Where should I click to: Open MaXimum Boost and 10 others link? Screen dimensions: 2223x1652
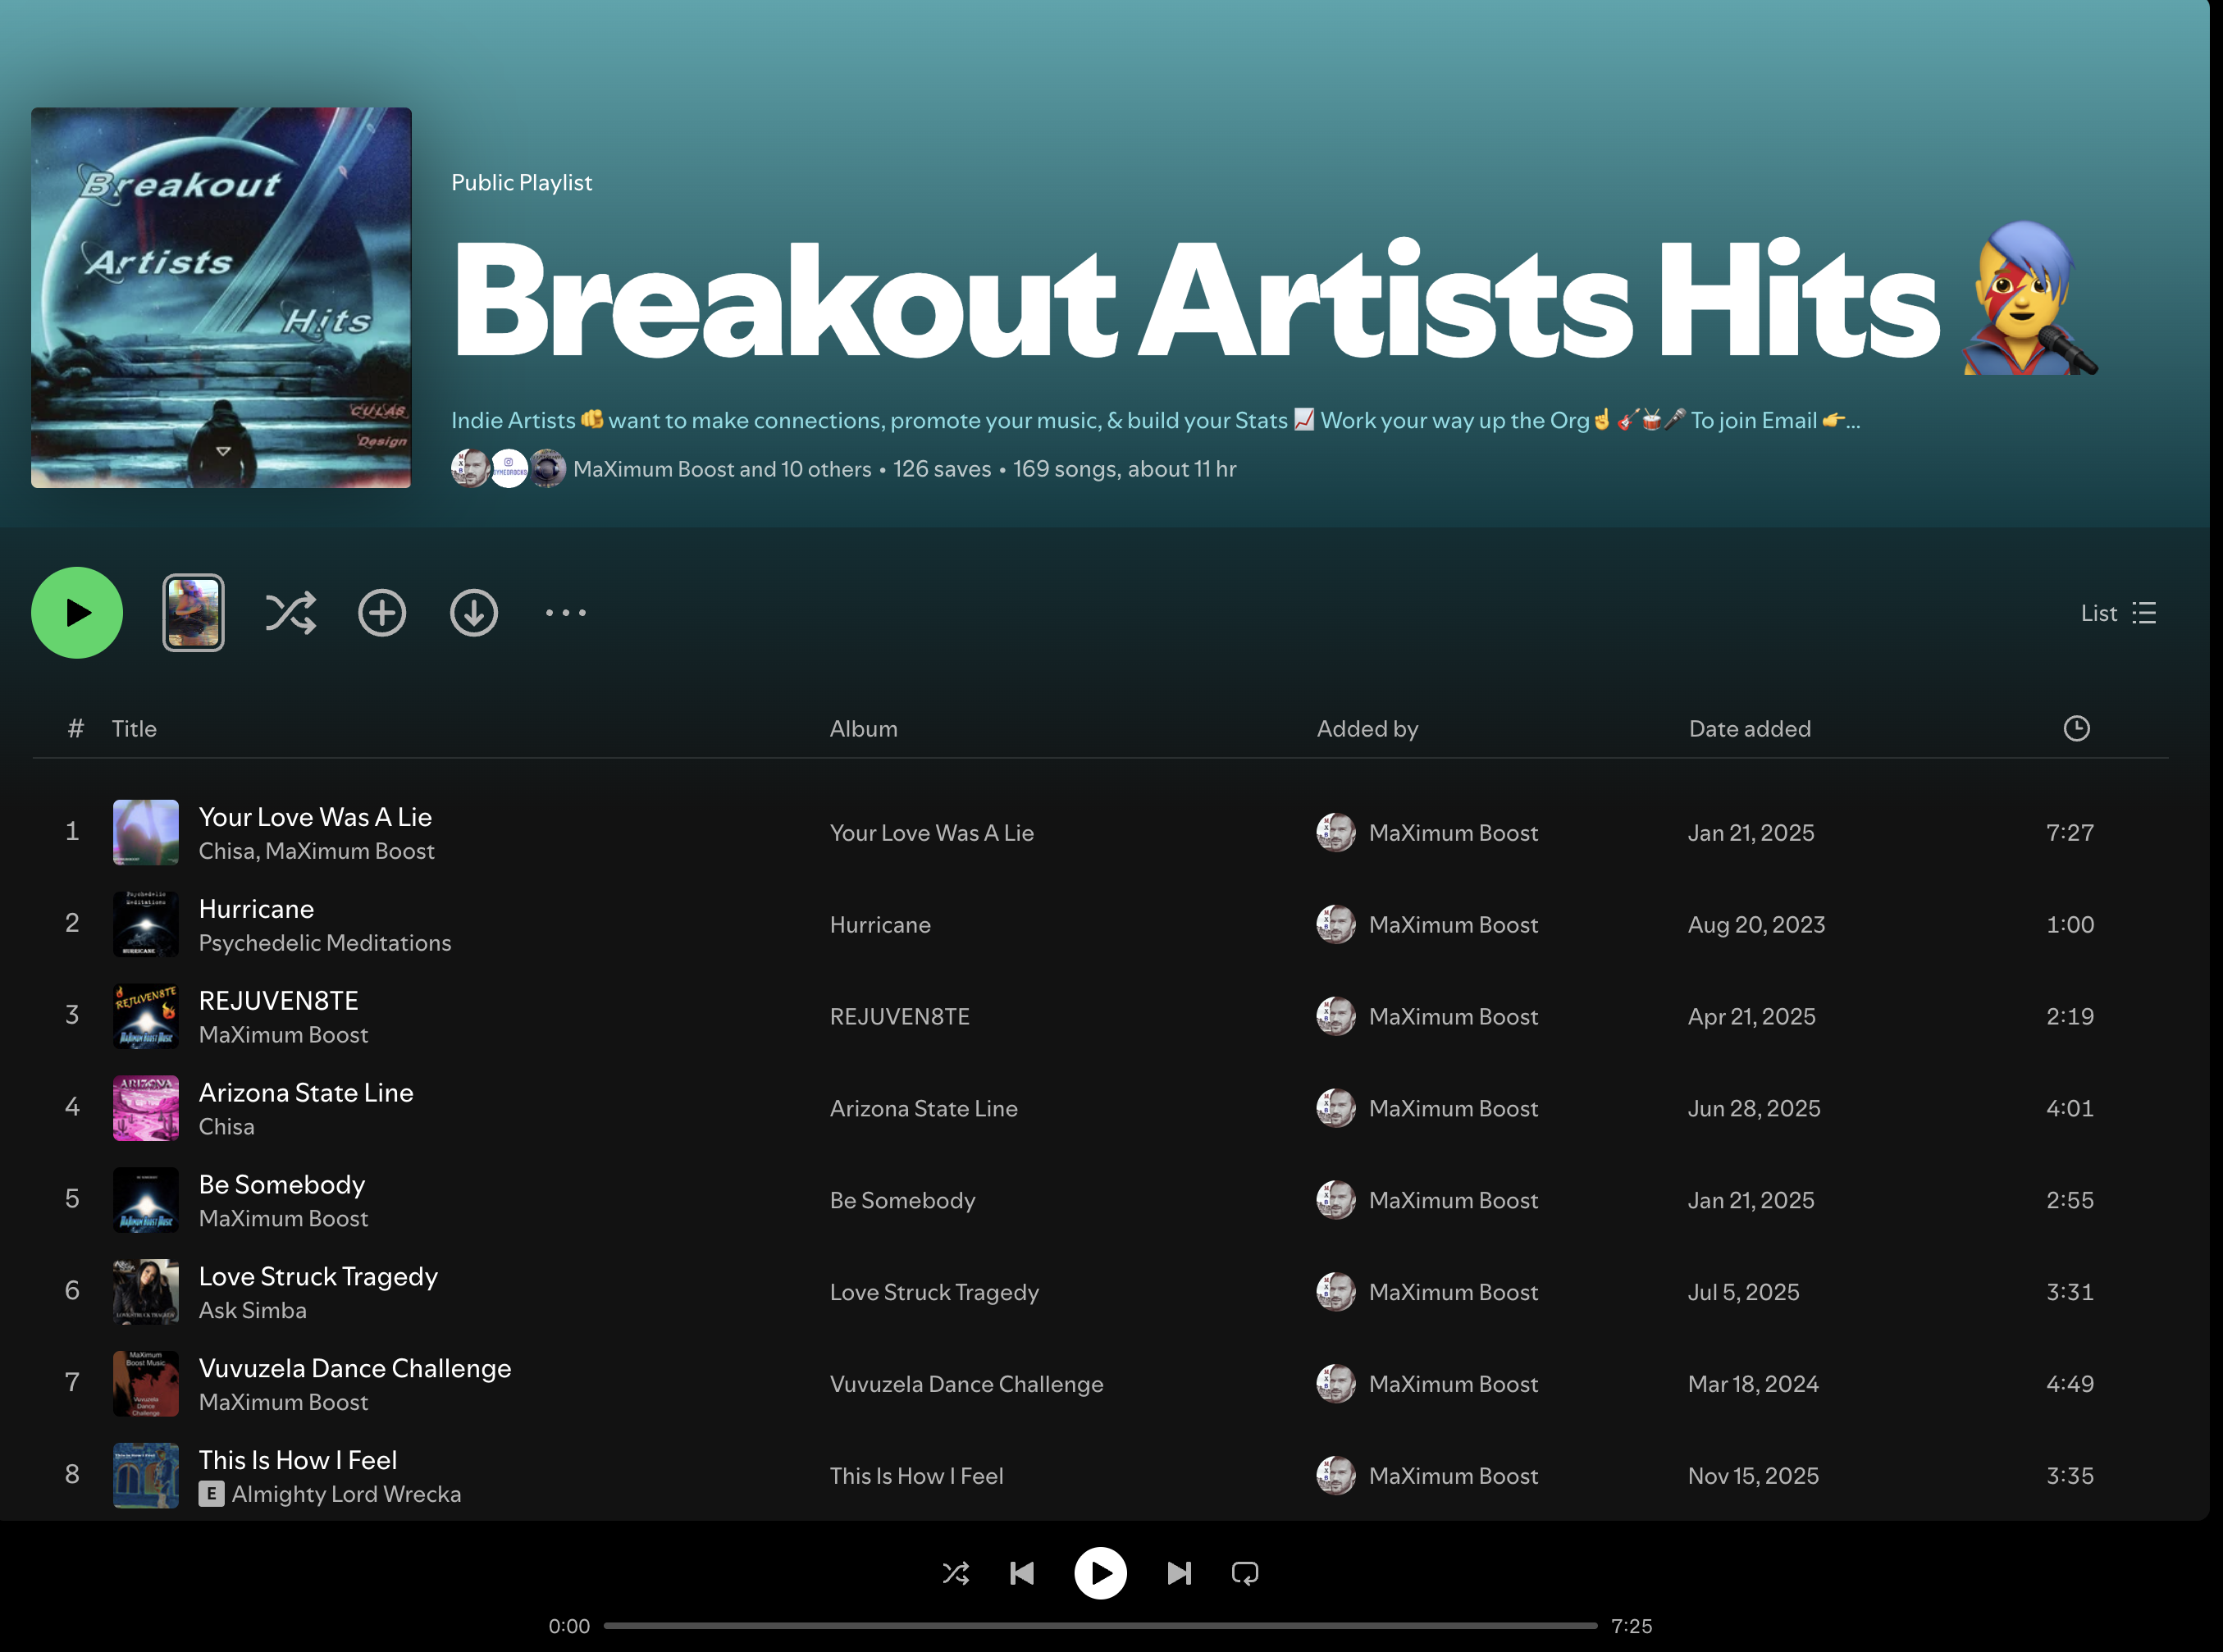pyautogui.click(x=722, y=469)
